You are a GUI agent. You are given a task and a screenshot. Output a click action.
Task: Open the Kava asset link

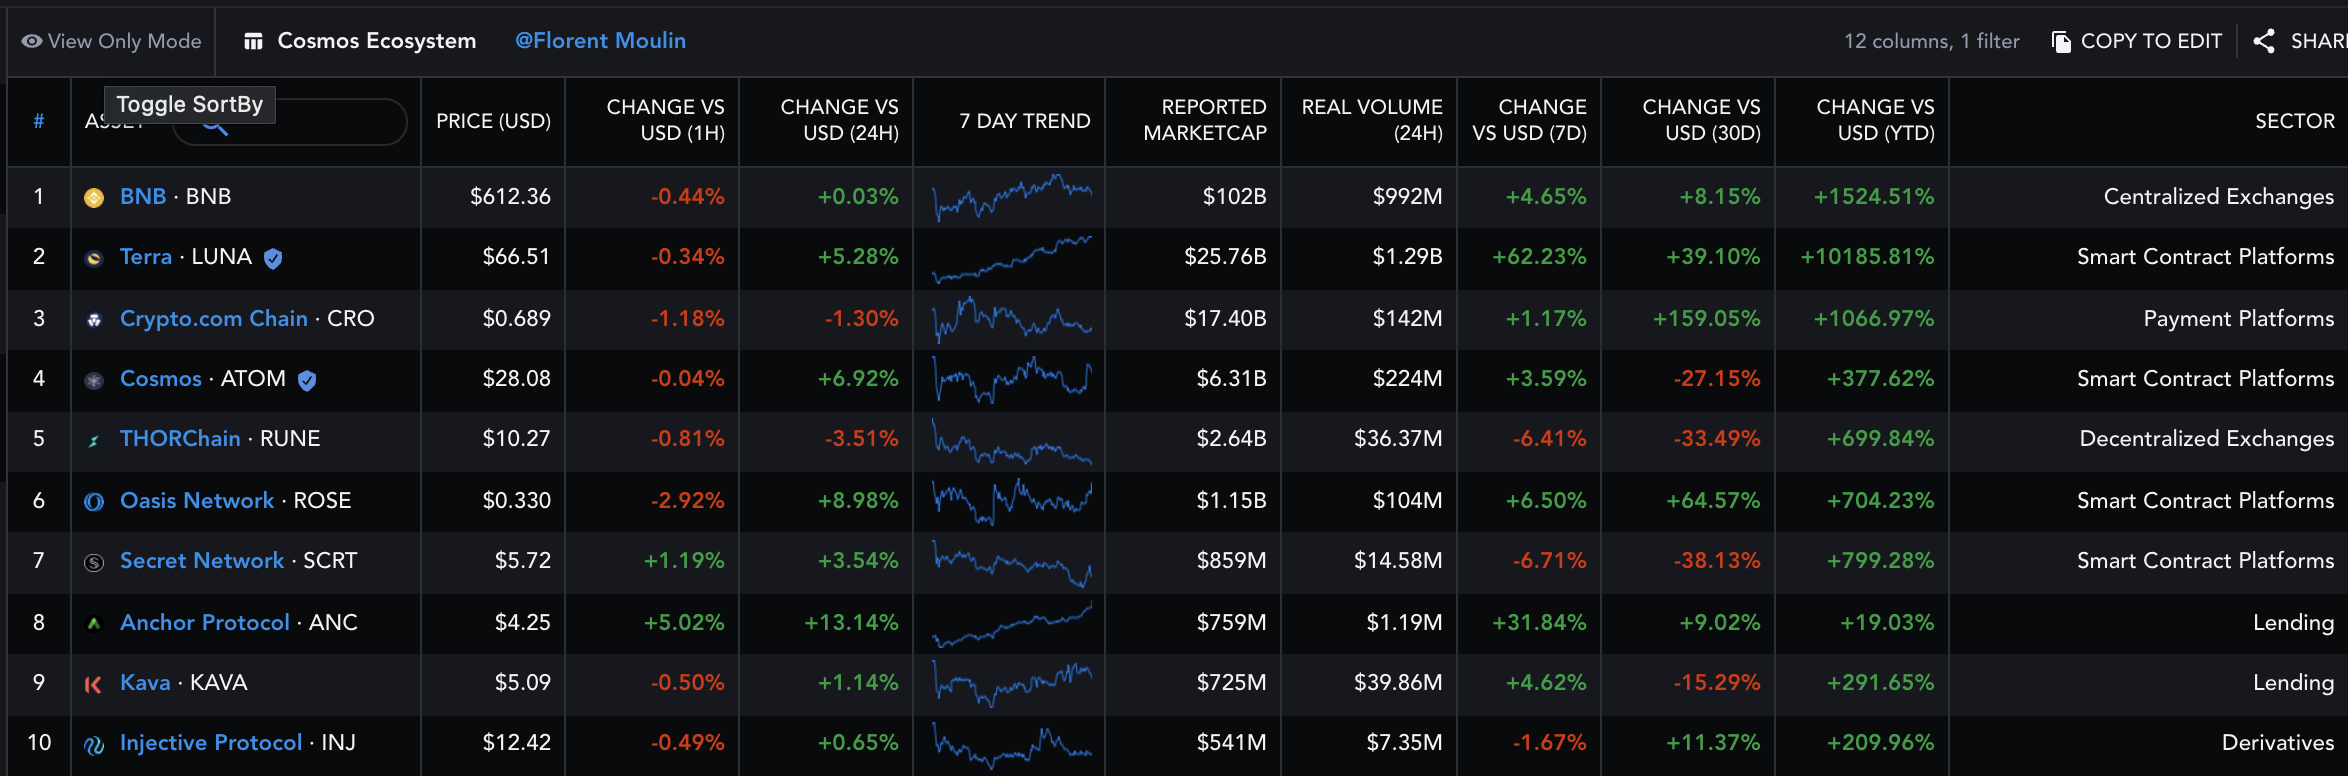coord(145,682)
